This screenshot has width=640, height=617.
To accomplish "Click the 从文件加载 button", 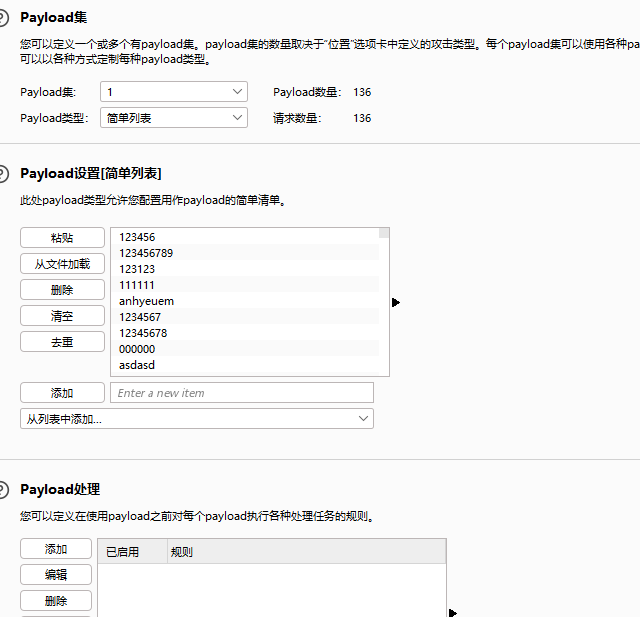I will [62, 264].
